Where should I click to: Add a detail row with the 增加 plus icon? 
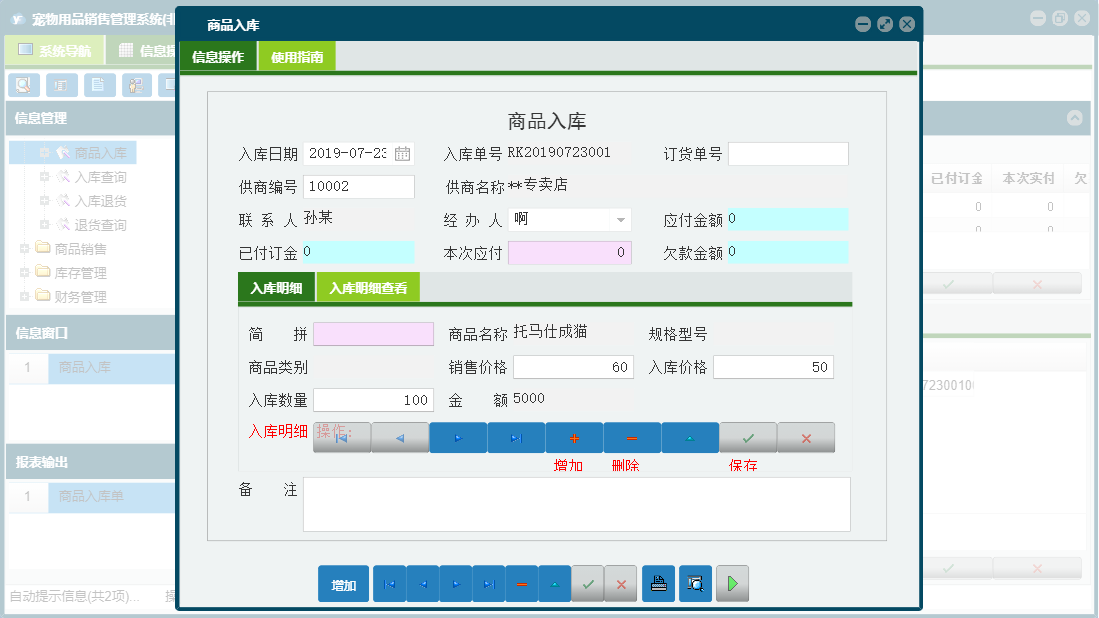573,437
